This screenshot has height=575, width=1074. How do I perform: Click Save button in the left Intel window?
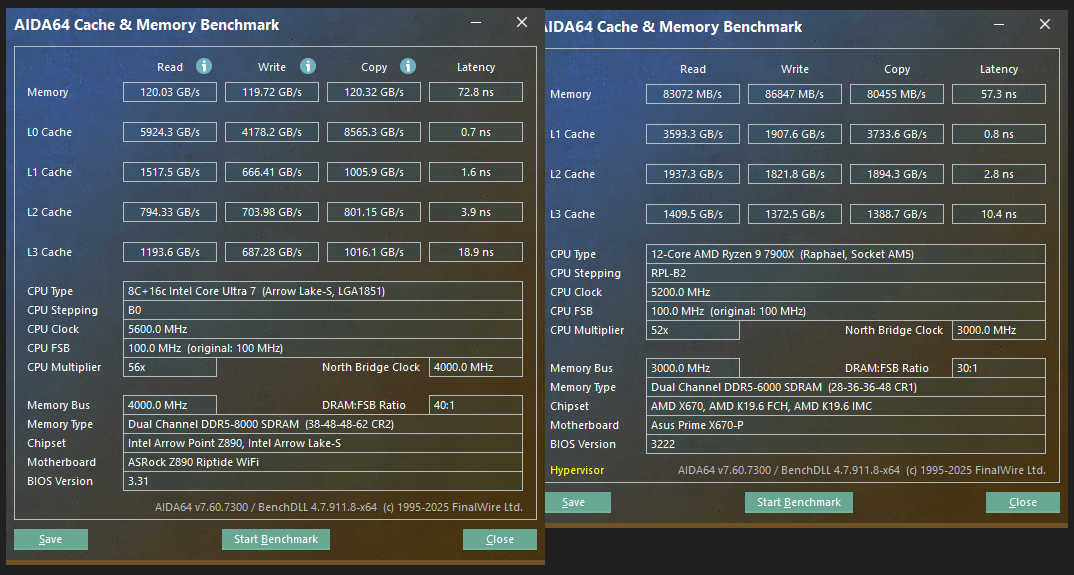(x=51, y=539)
